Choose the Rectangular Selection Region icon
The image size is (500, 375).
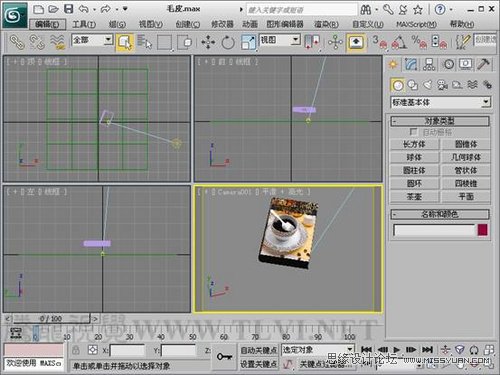click(165, 42)
